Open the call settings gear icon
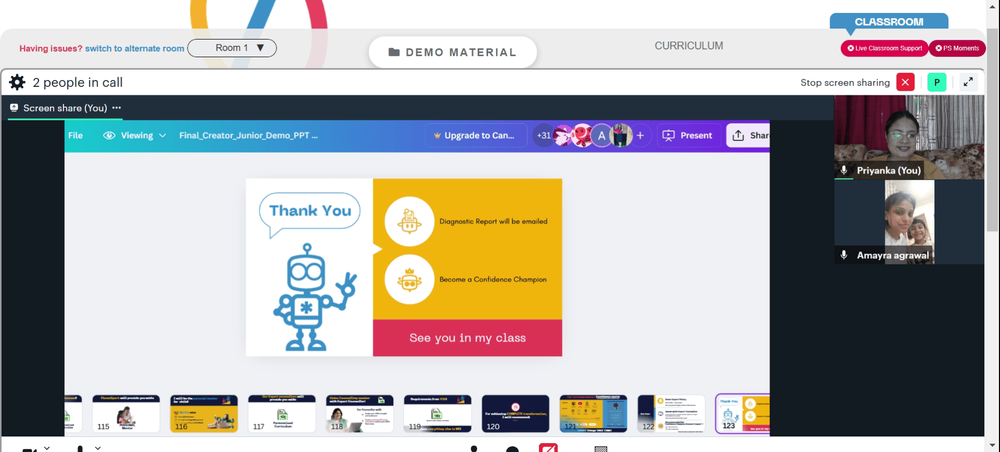The width and height of the screenshot is (1000, 452). (x=17, y=82)
